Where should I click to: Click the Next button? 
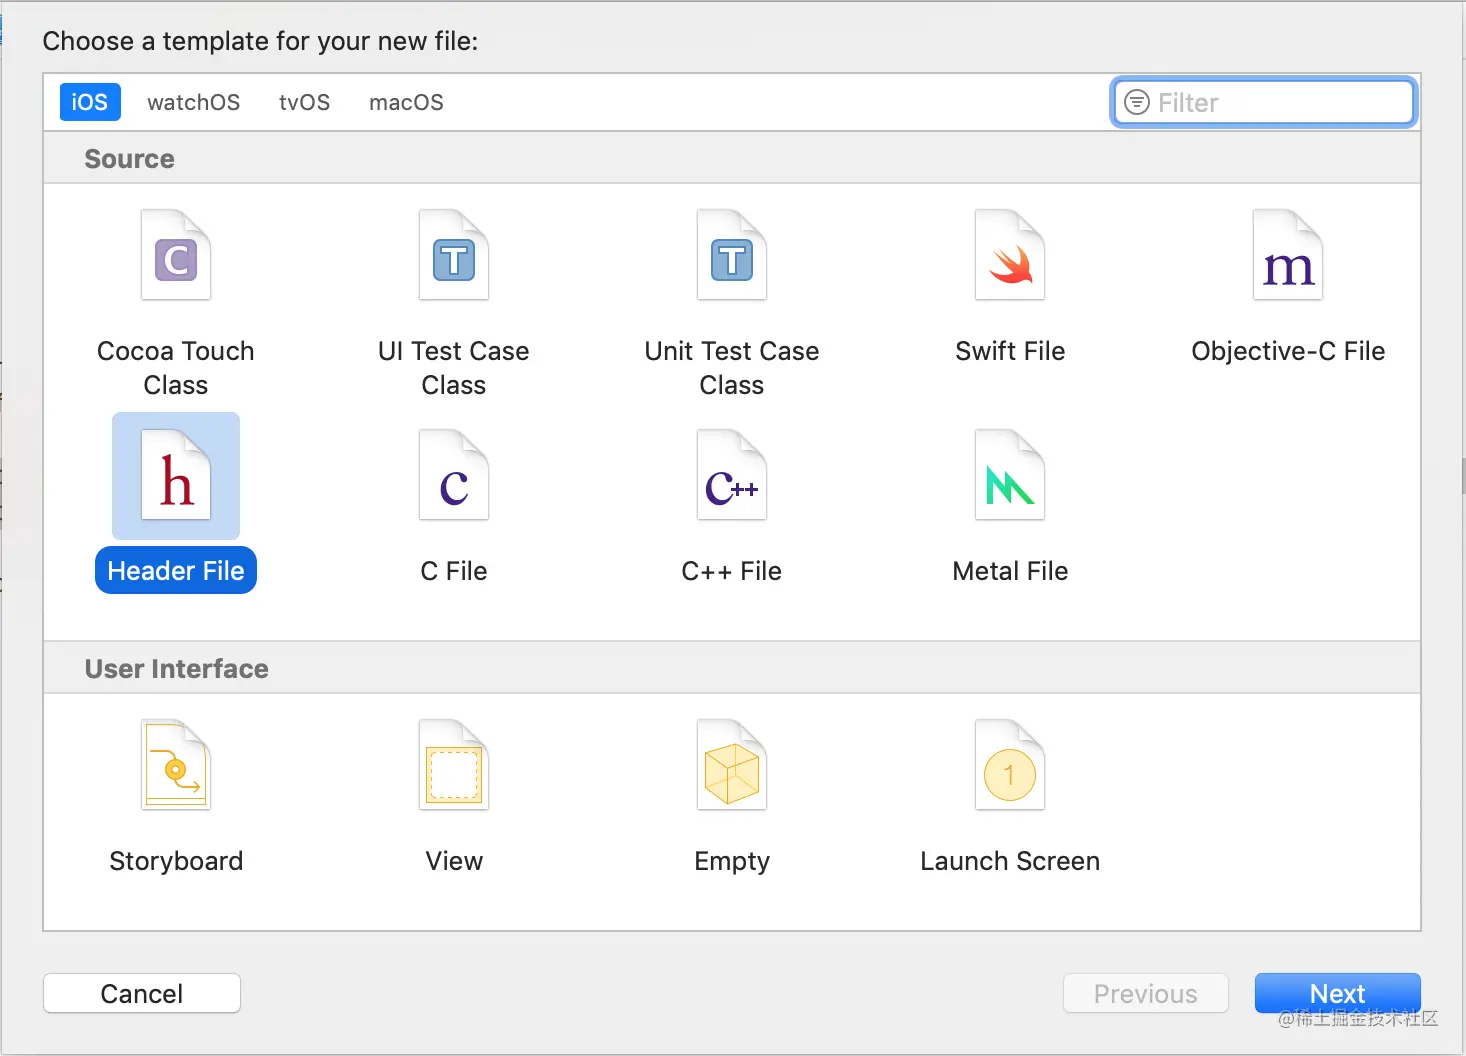1338,993
